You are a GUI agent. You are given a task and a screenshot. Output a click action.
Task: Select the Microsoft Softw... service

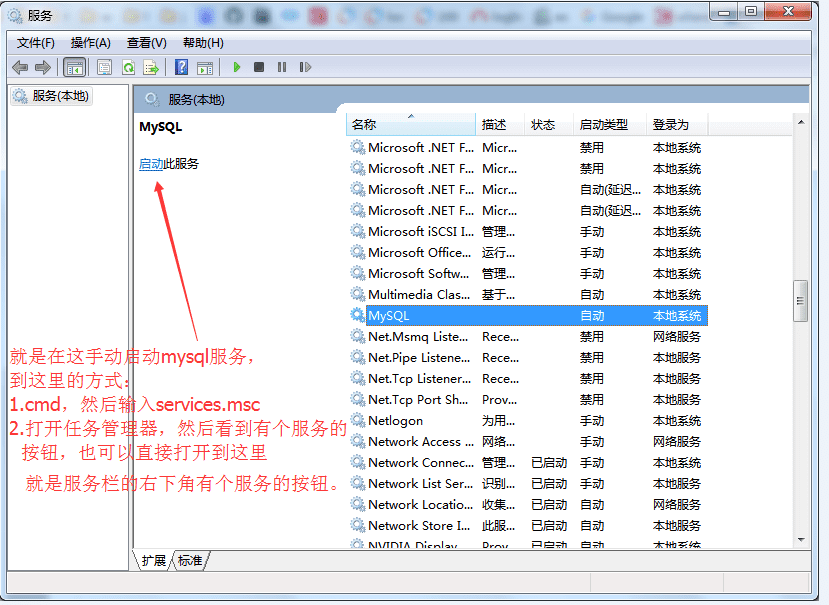528,273
